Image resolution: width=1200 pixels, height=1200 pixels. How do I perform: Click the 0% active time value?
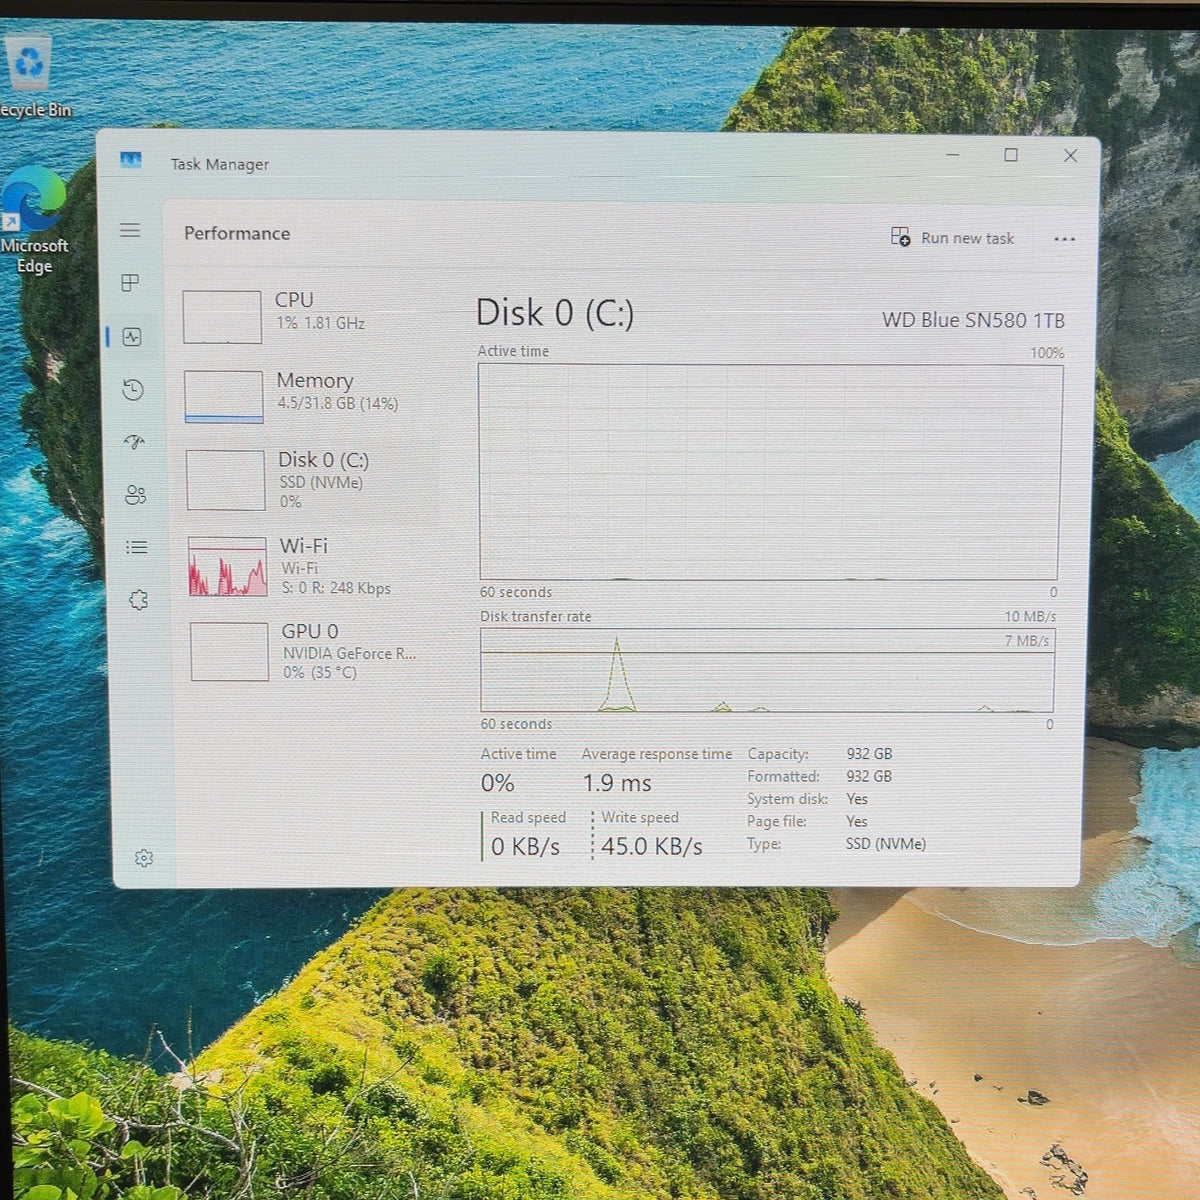click(x=498, y=783)
